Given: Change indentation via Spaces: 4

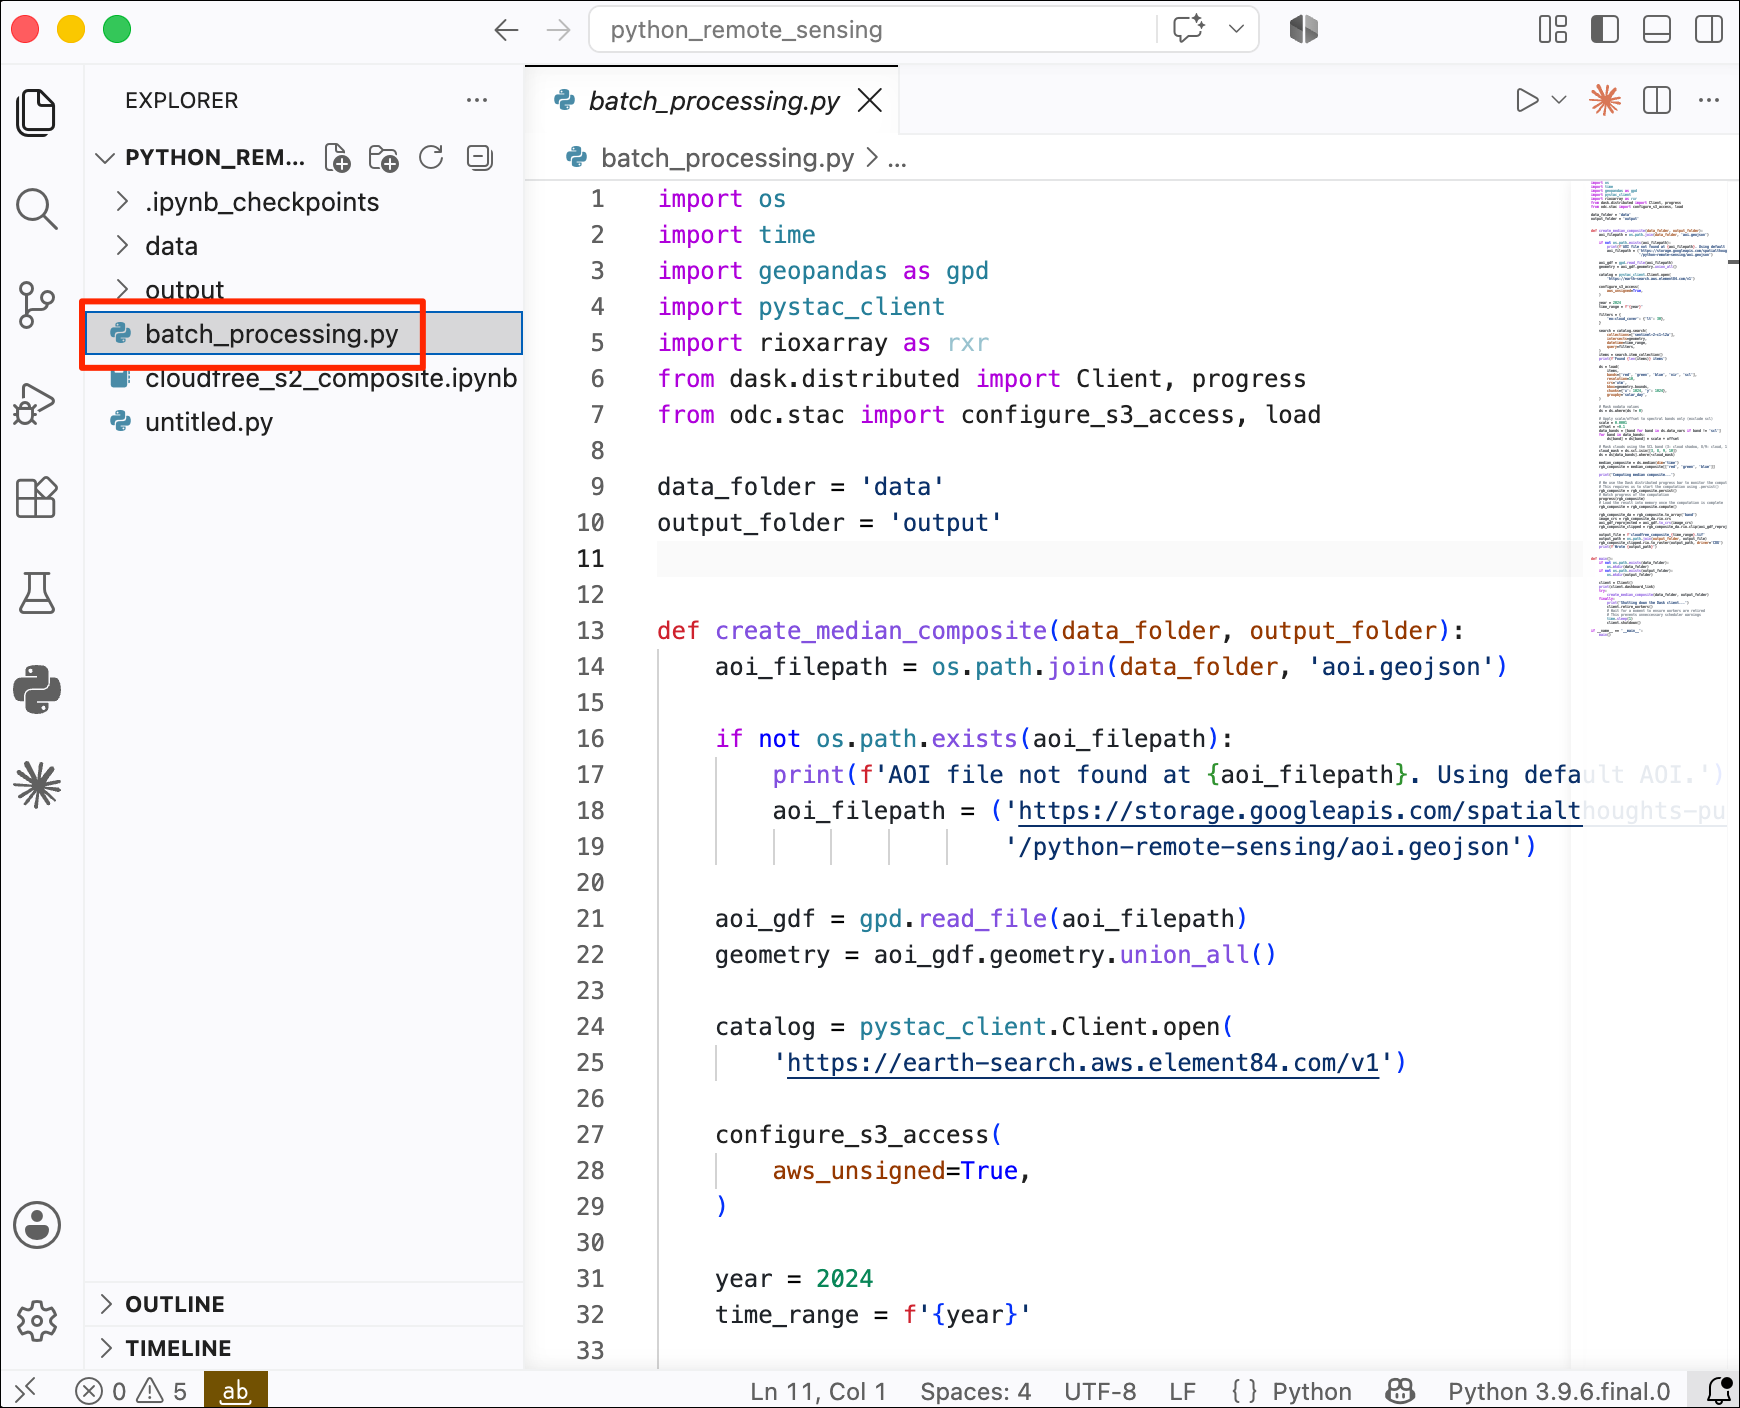Looking at the screenshot, I should coord(975,1391).
